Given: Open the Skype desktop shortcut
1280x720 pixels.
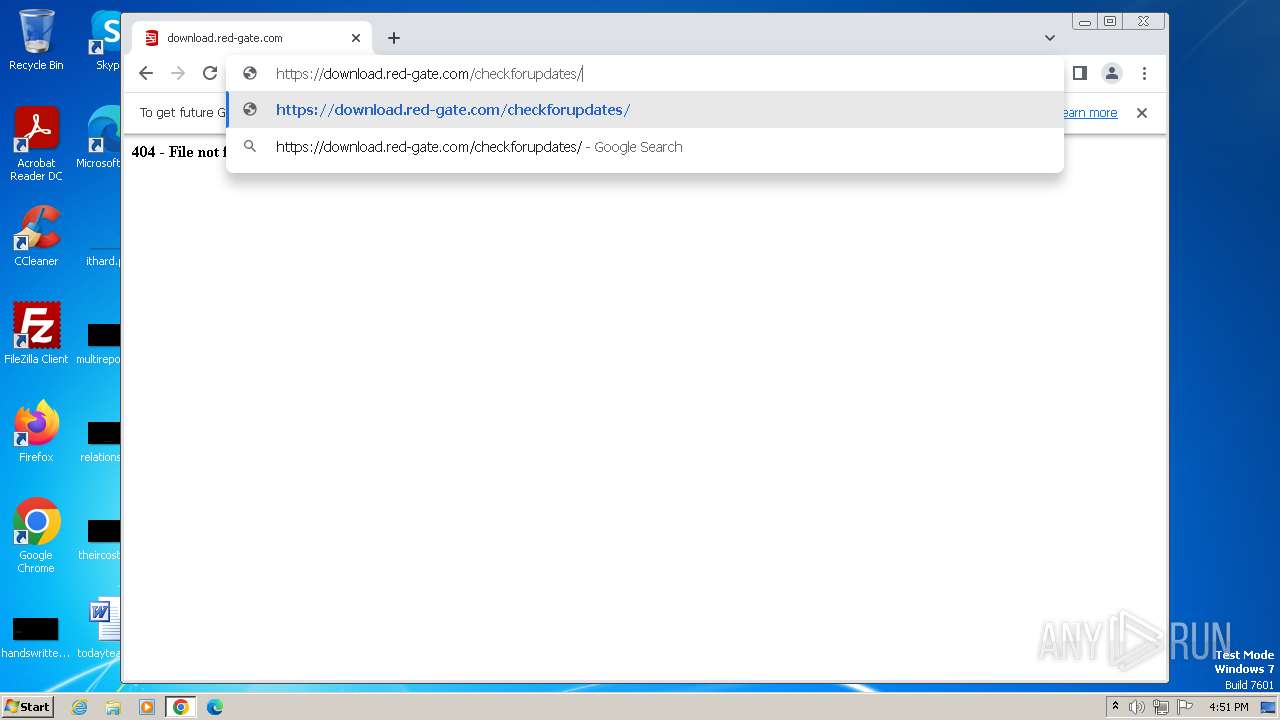Looking at the screenshot, I should pyautogui.click(x=105, y=40).
